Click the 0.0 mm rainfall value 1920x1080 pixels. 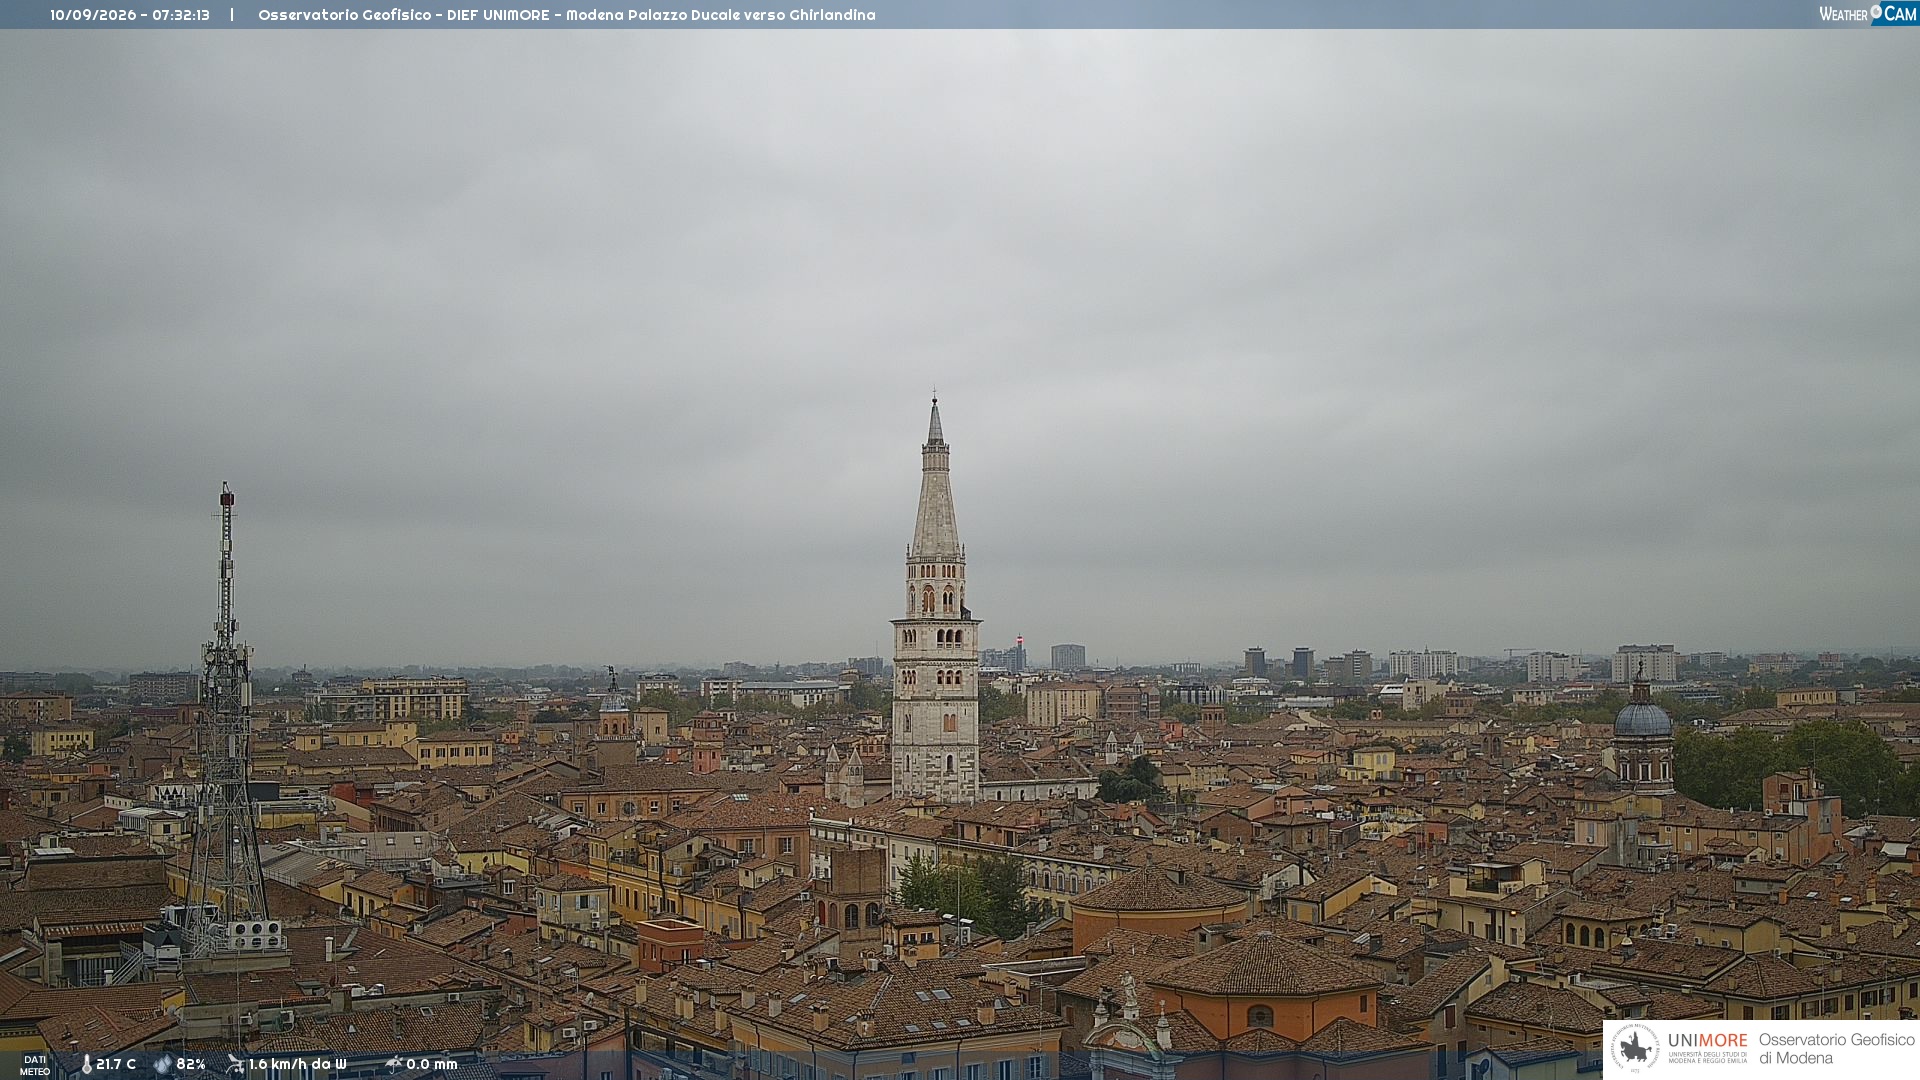(x=432, y=1064)
